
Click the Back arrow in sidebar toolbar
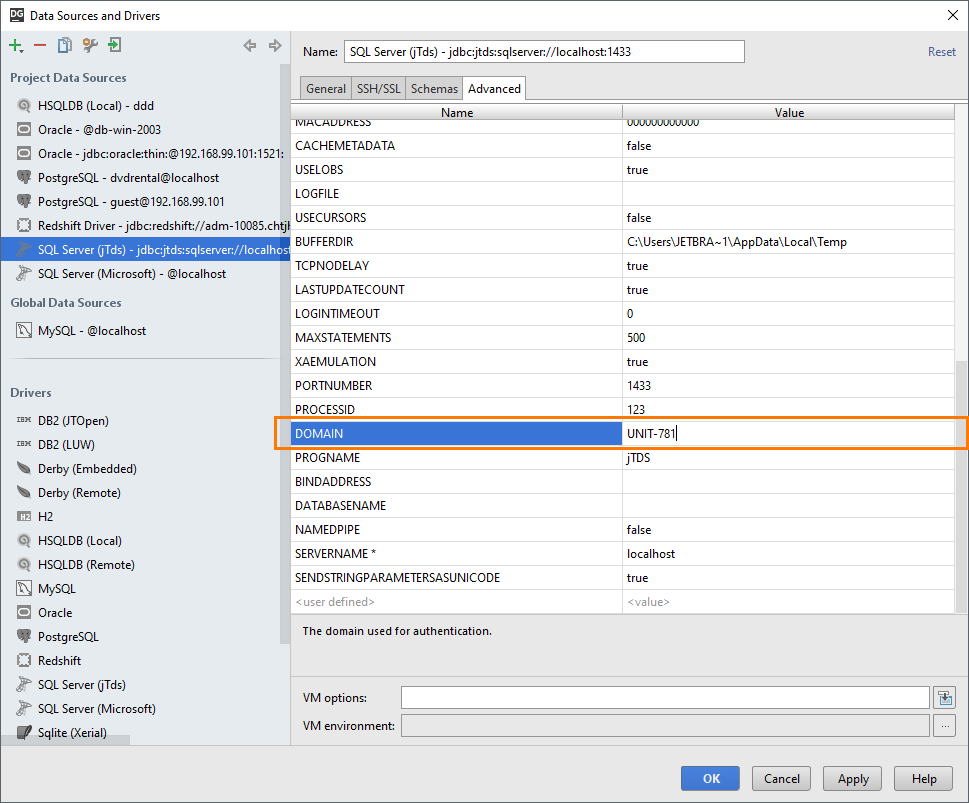[250, 45]
